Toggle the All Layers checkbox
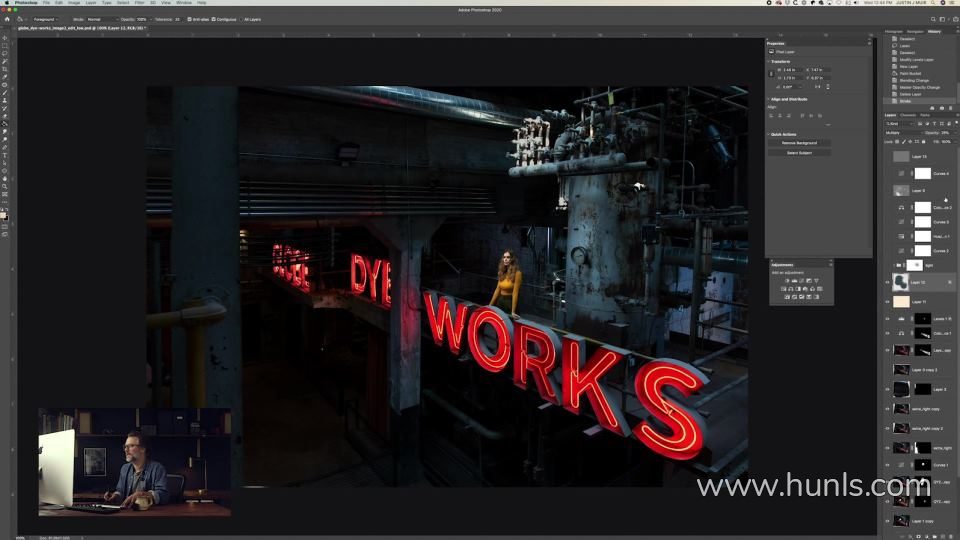 (x=242, y=19)
